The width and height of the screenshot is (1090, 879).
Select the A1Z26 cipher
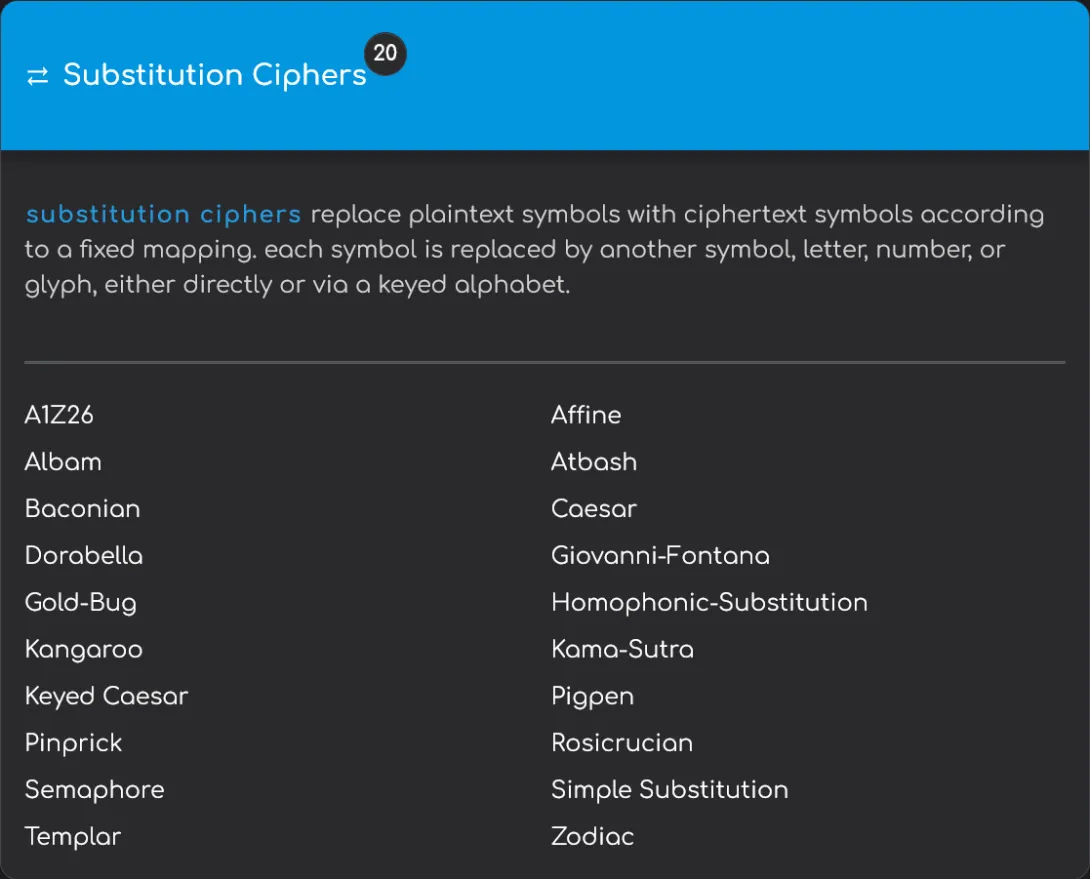point(59,415)
